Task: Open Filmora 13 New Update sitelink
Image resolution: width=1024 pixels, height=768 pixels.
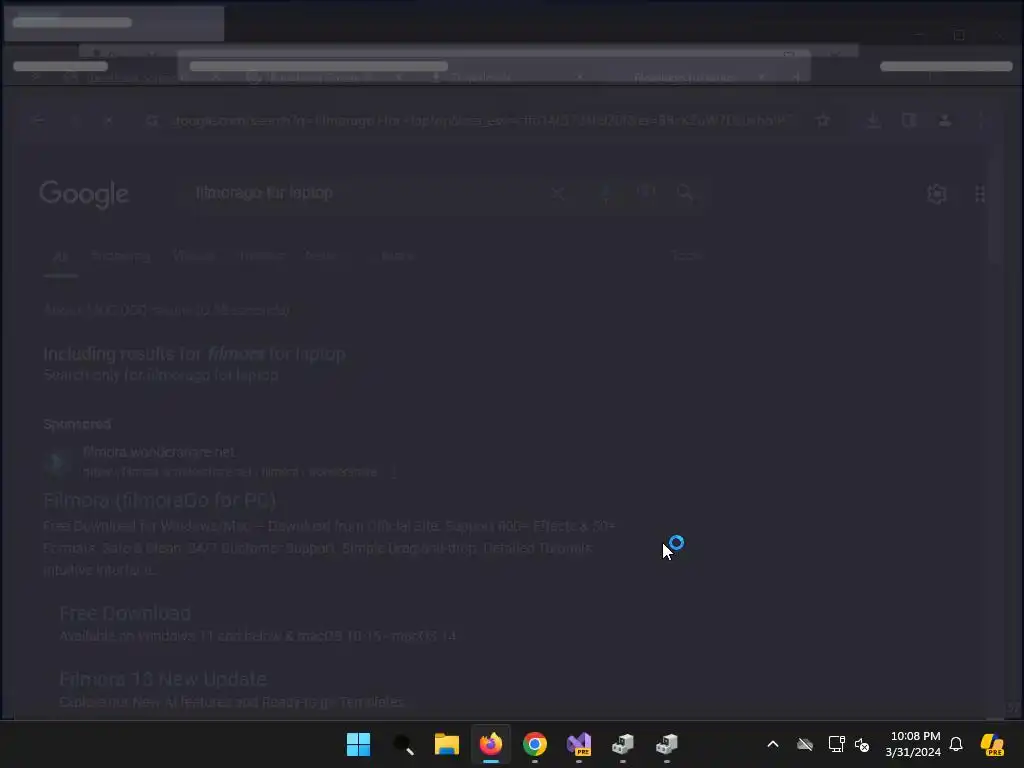Action: [163, 679]
